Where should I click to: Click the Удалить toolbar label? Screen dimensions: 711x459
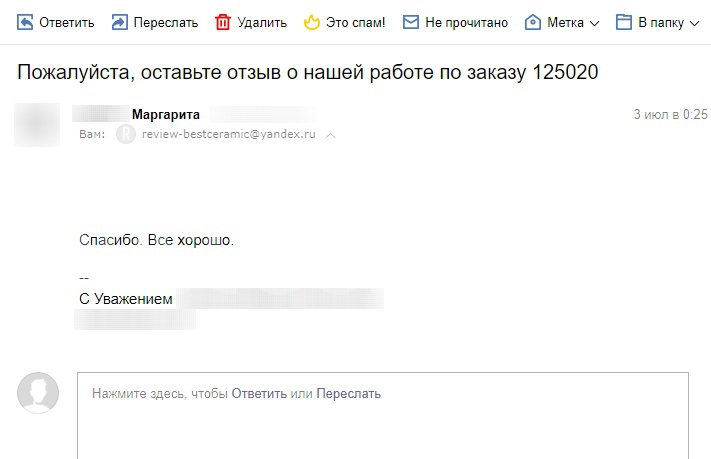[x=262, y=22]
